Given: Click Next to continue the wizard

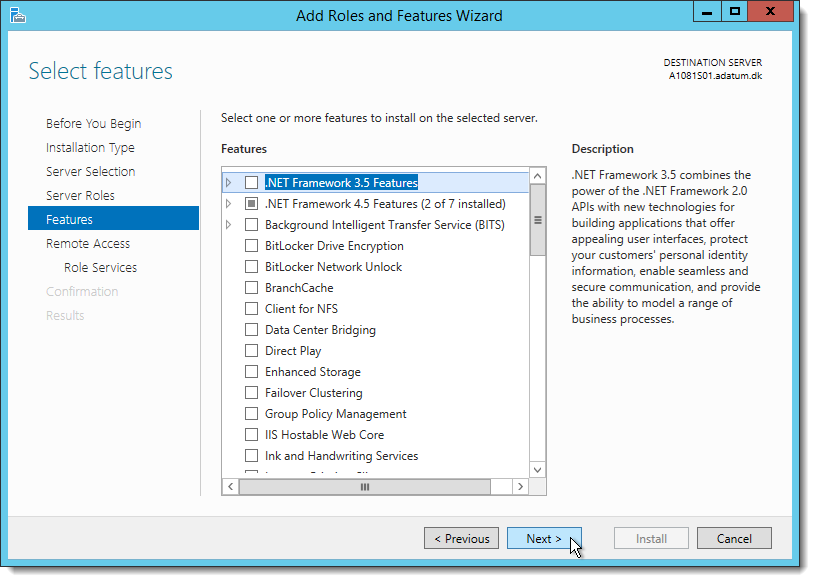Looking at the screenshot, I should tap(544, 538).
